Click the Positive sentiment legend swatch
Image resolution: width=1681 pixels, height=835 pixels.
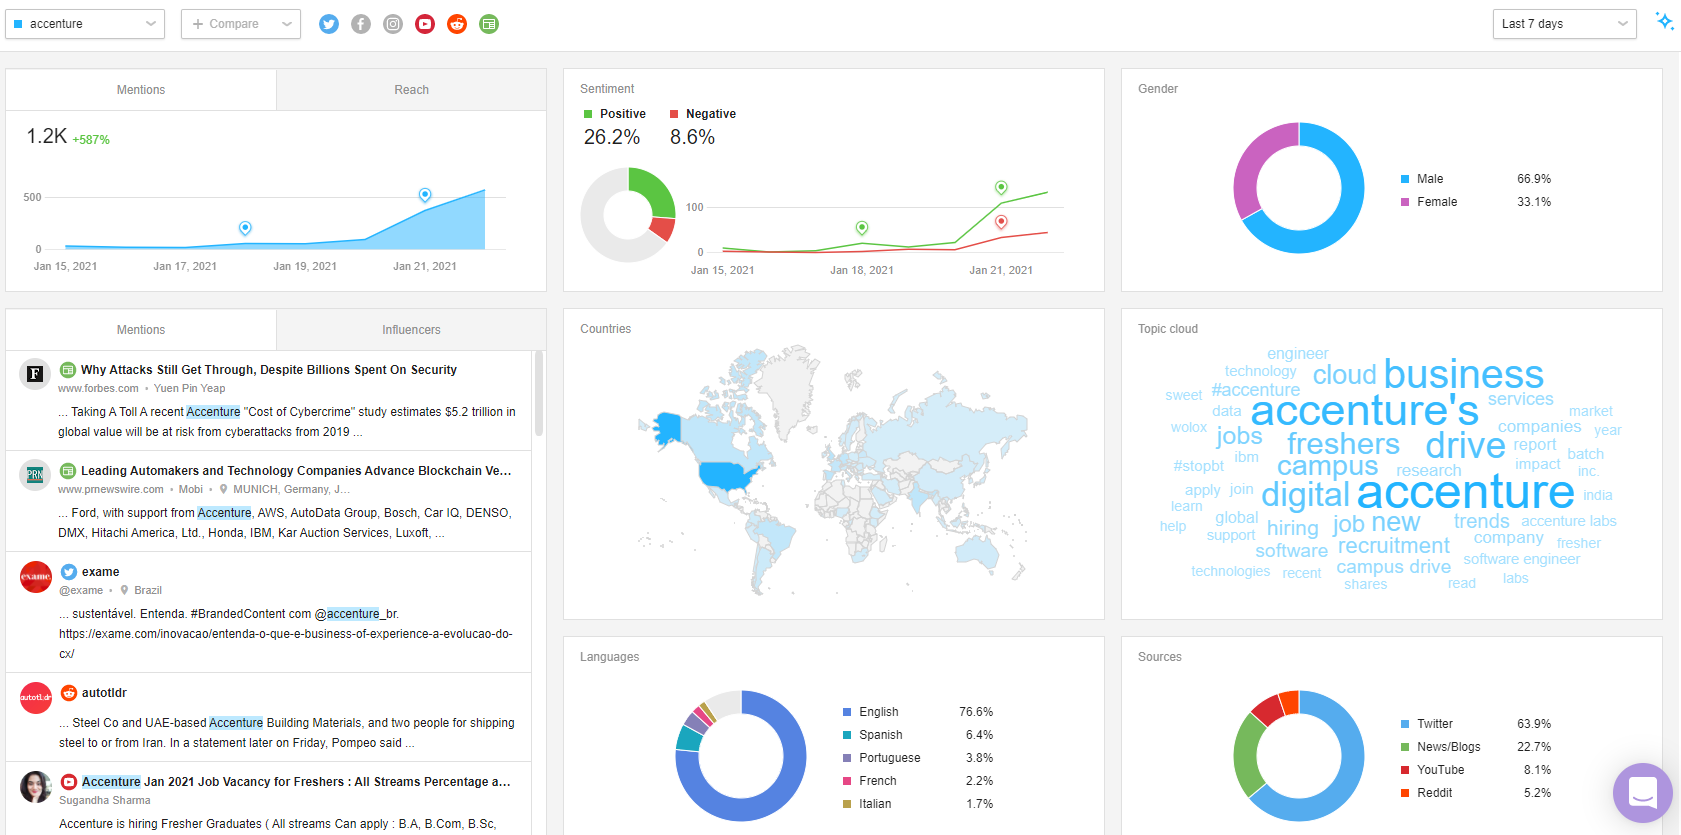(x=588, y=114)
